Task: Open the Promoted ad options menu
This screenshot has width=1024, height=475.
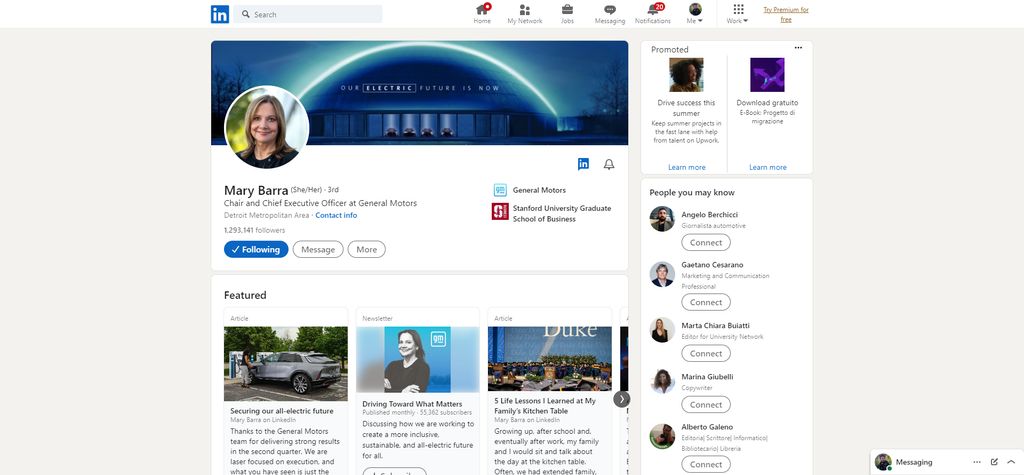Action: [x=798, y=48]
